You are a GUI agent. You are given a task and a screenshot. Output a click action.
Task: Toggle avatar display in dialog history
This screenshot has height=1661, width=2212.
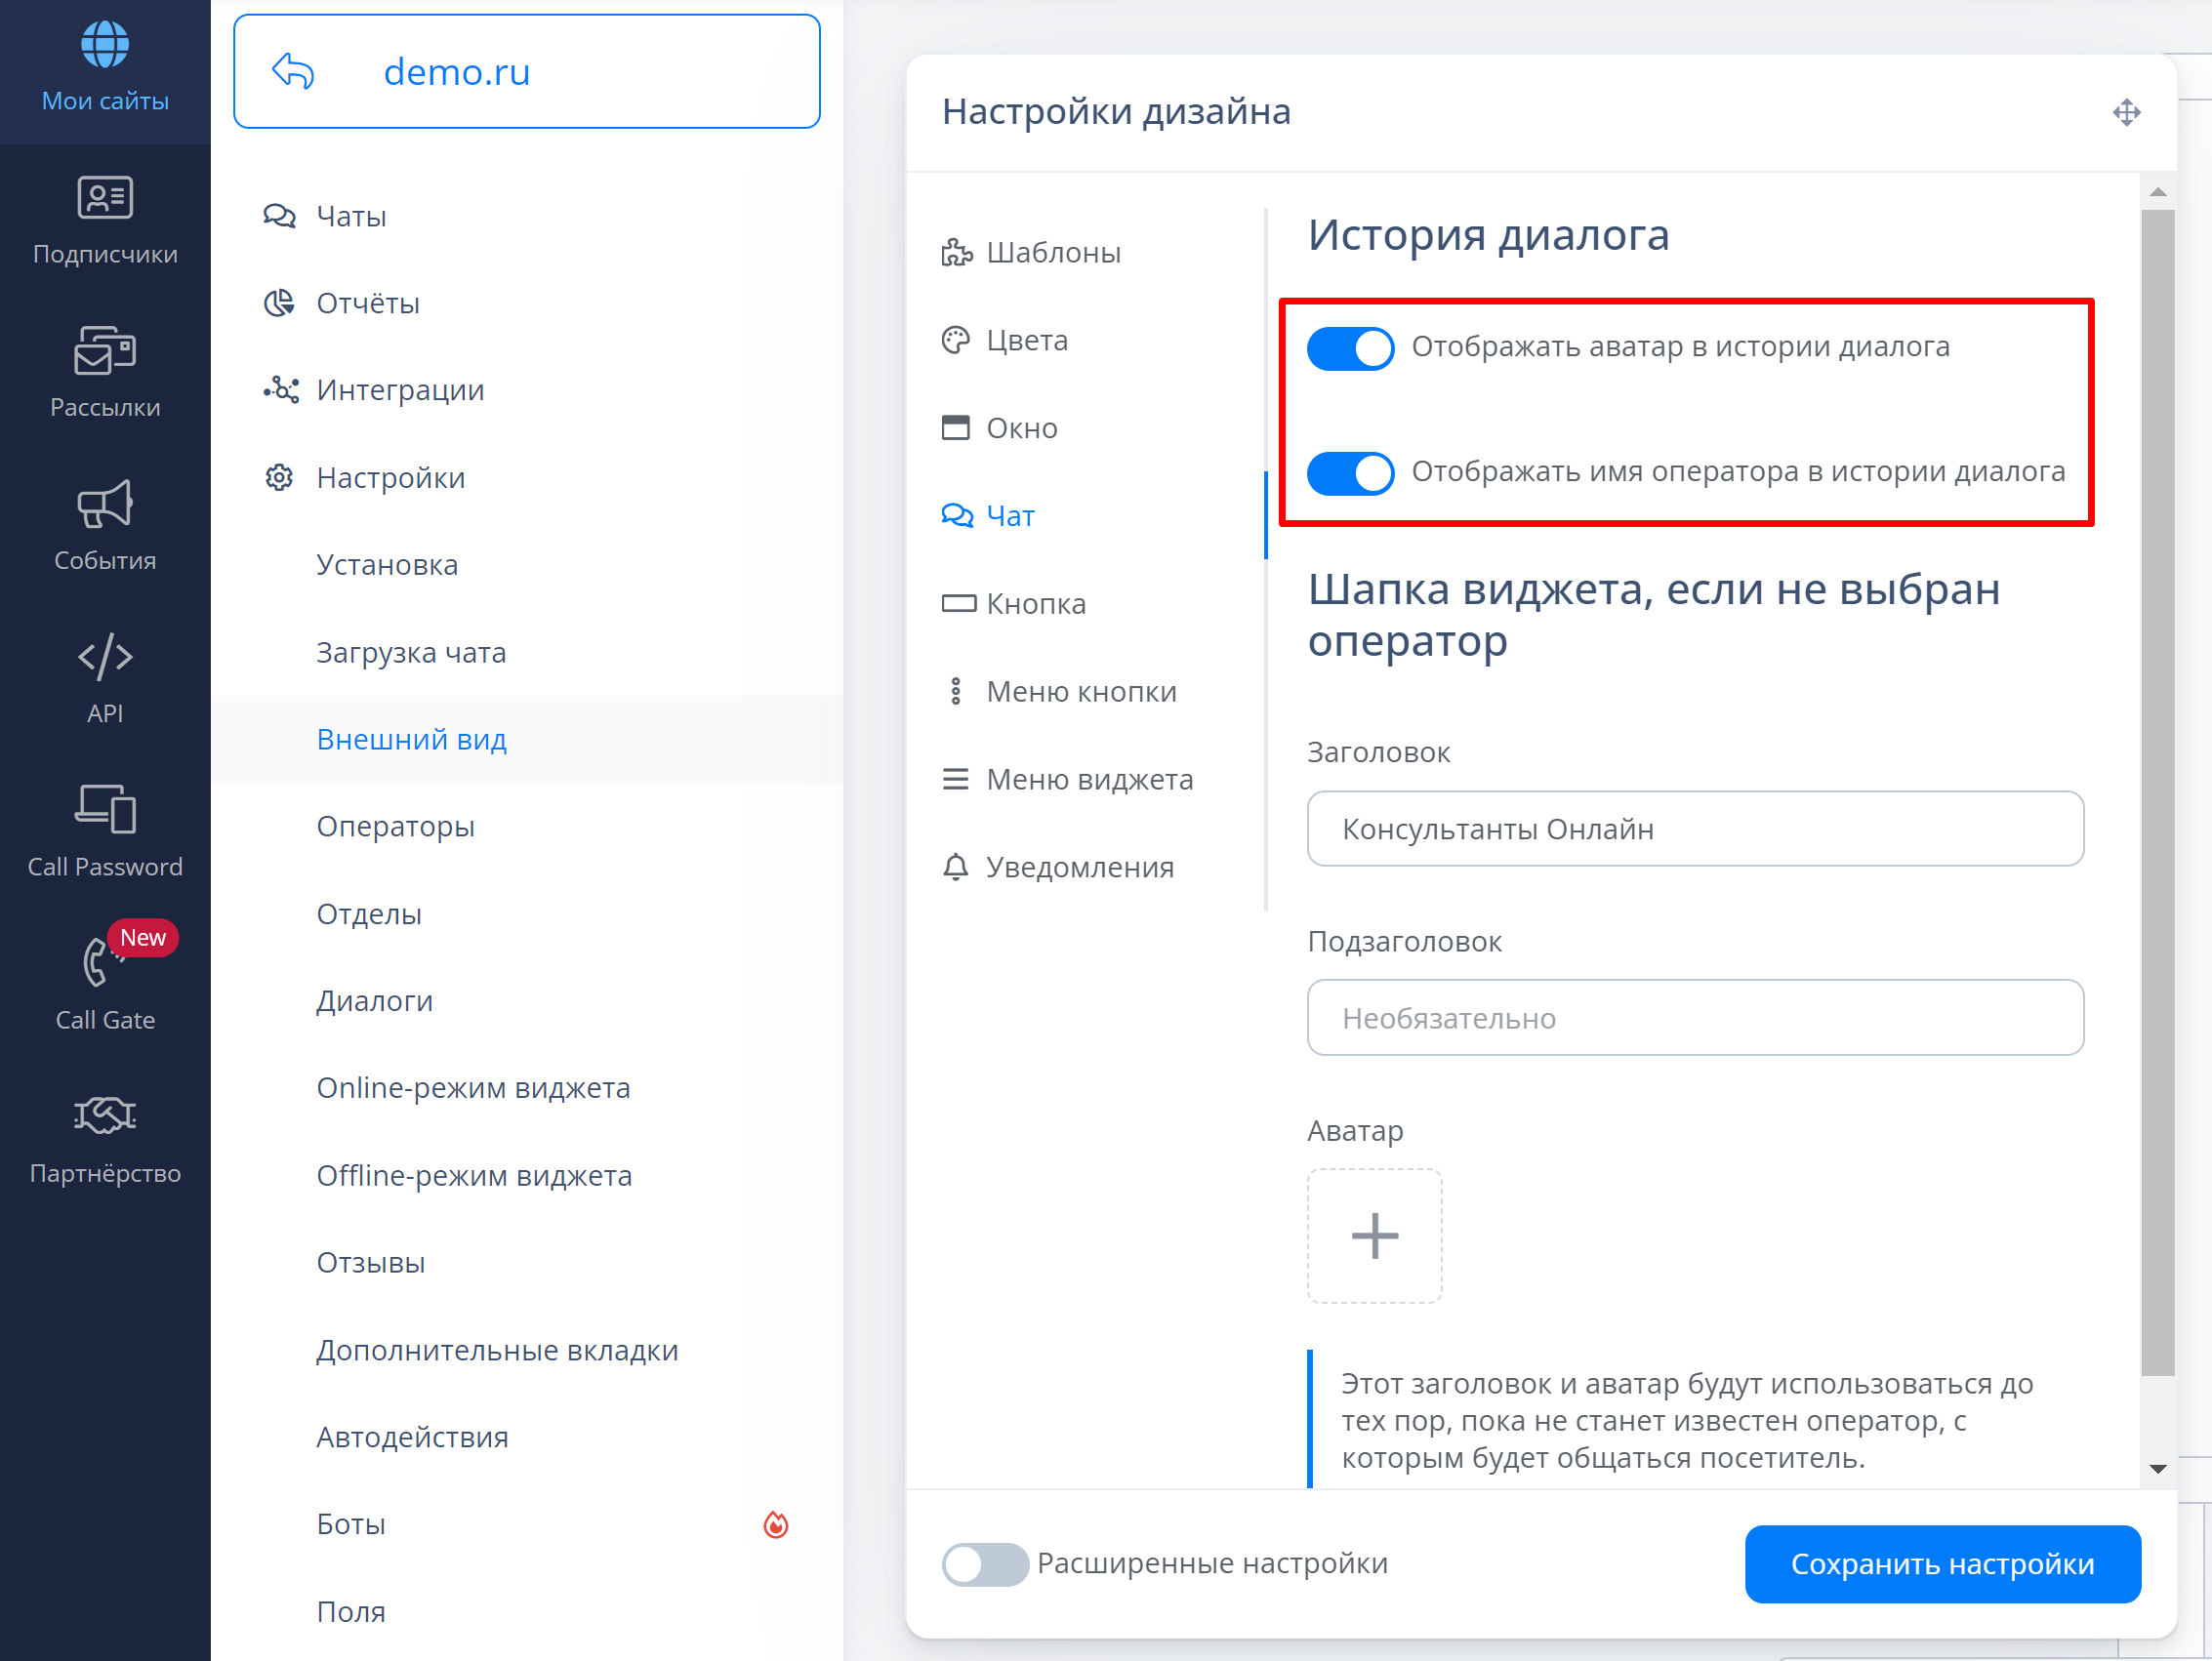coord(1350,348)
